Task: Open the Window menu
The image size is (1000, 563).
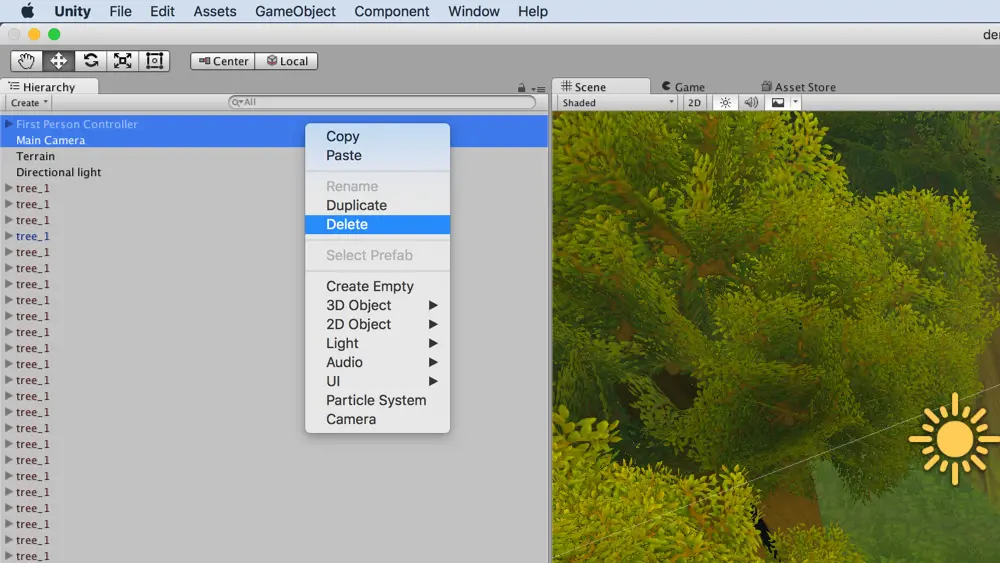Action: click(474, 11)
